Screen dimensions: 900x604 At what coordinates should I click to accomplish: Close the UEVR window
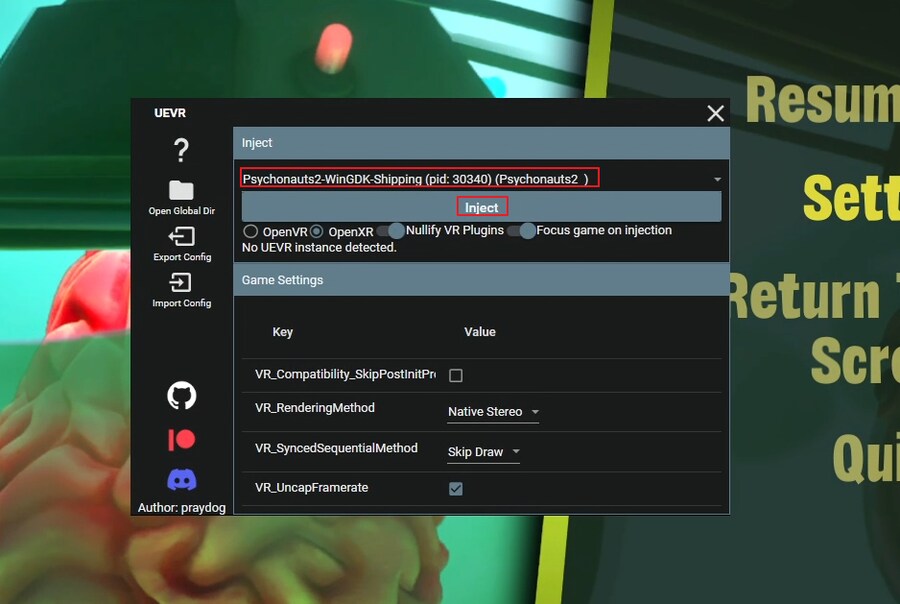[x=715, y=114]
